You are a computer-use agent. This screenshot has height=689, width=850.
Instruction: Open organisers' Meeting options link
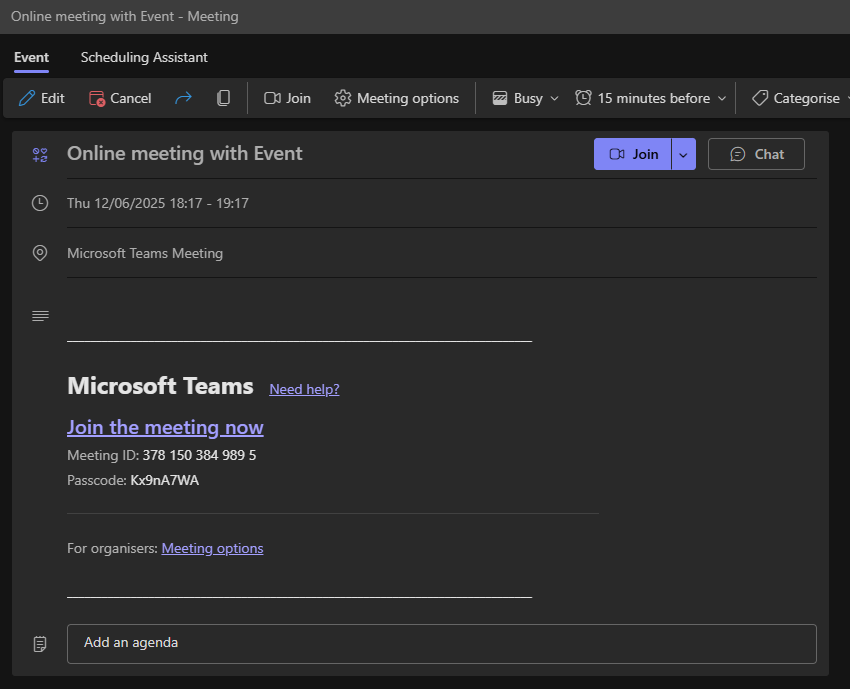coord(212,548)
